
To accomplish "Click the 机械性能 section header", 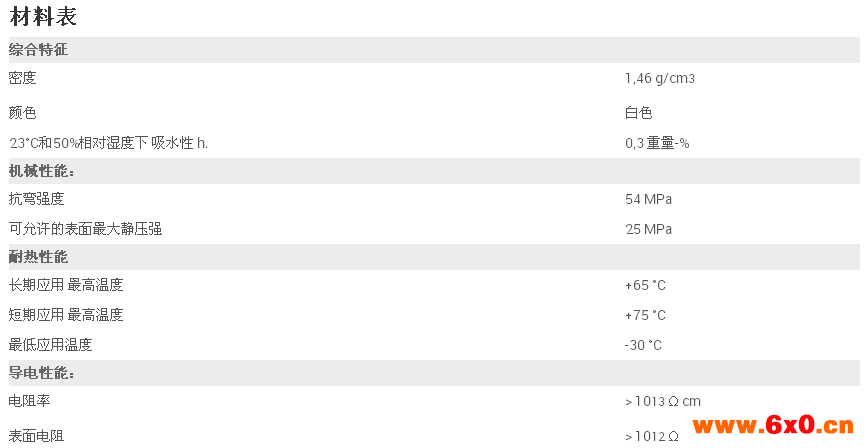I will coord(41,171).
